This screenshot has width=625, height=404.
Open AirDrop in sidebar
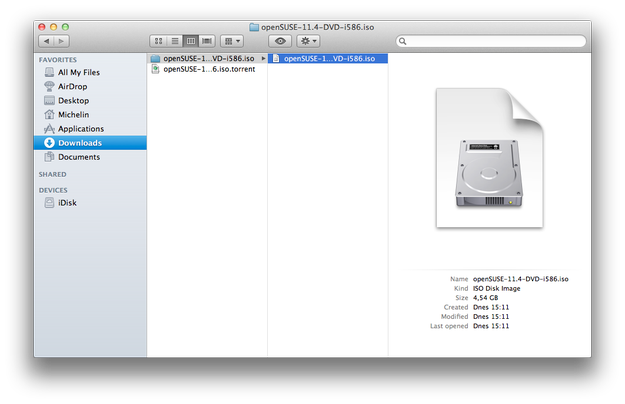point(90,86)
